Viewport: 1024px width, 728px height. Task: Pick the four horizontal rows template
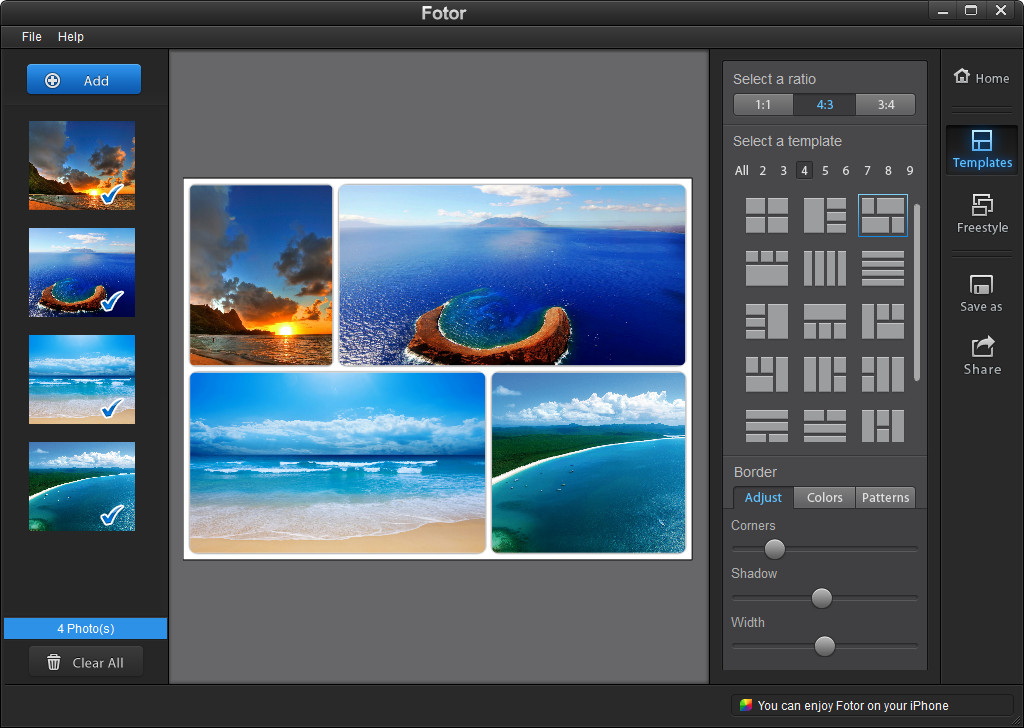click(883, 268)
